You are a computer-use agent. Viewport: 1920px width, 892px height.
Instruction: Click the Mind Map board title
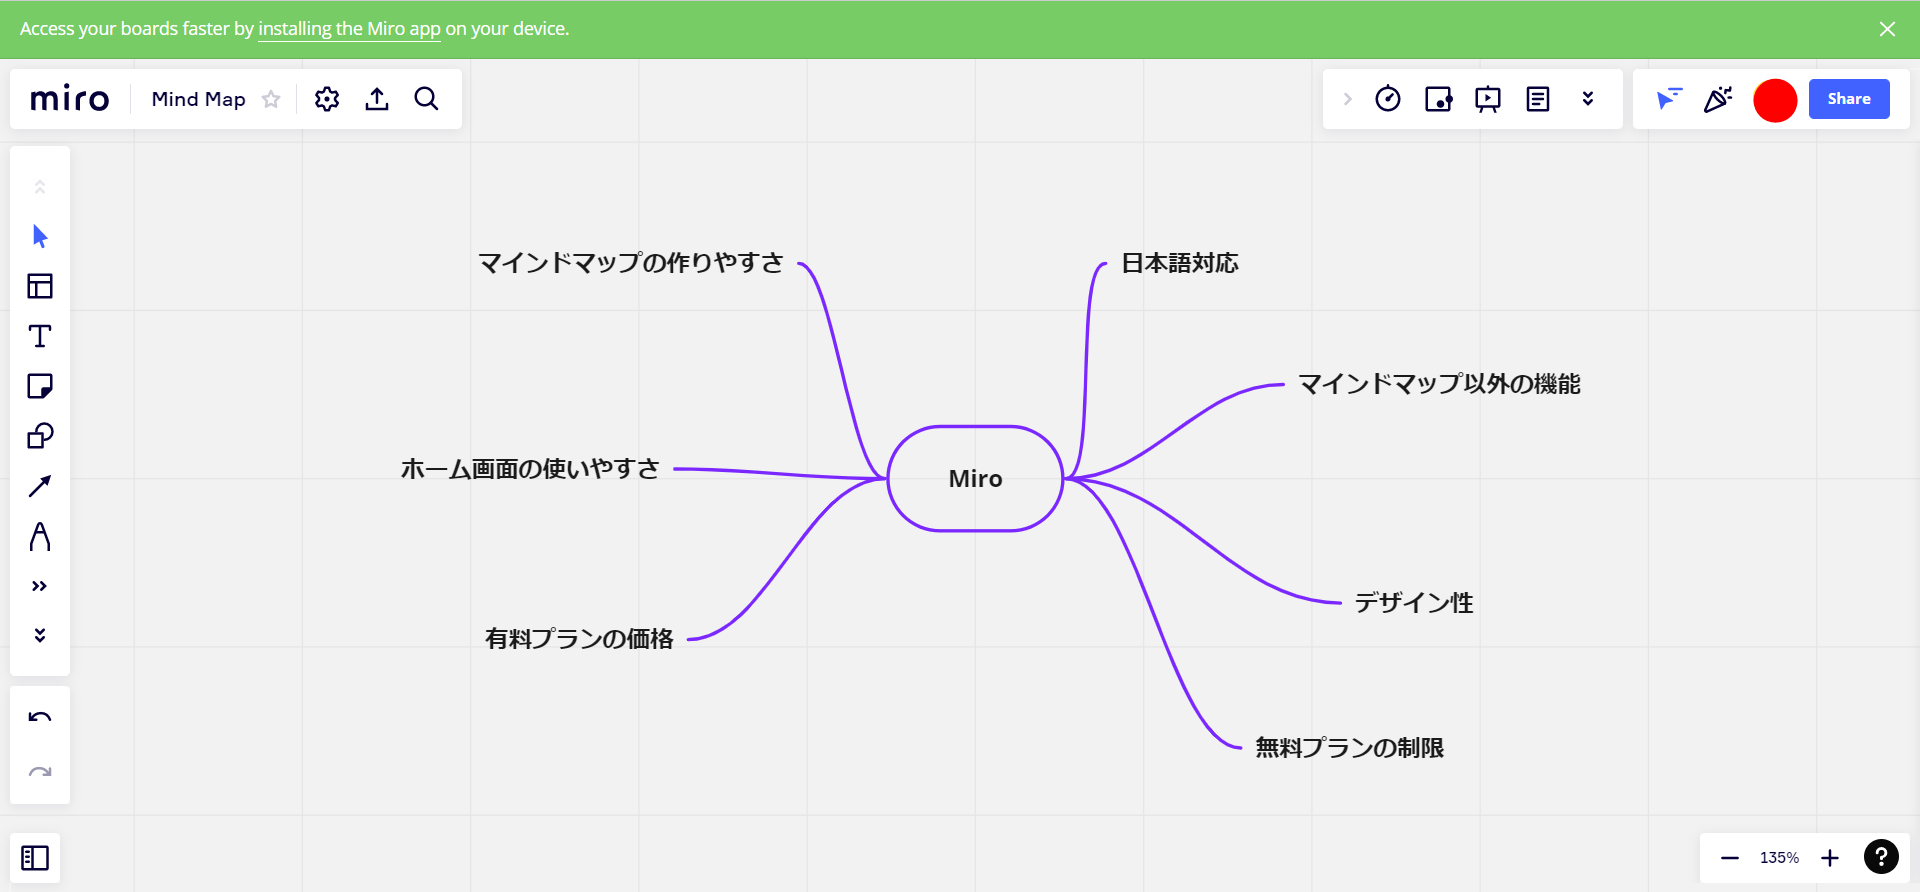coord(198,99)
